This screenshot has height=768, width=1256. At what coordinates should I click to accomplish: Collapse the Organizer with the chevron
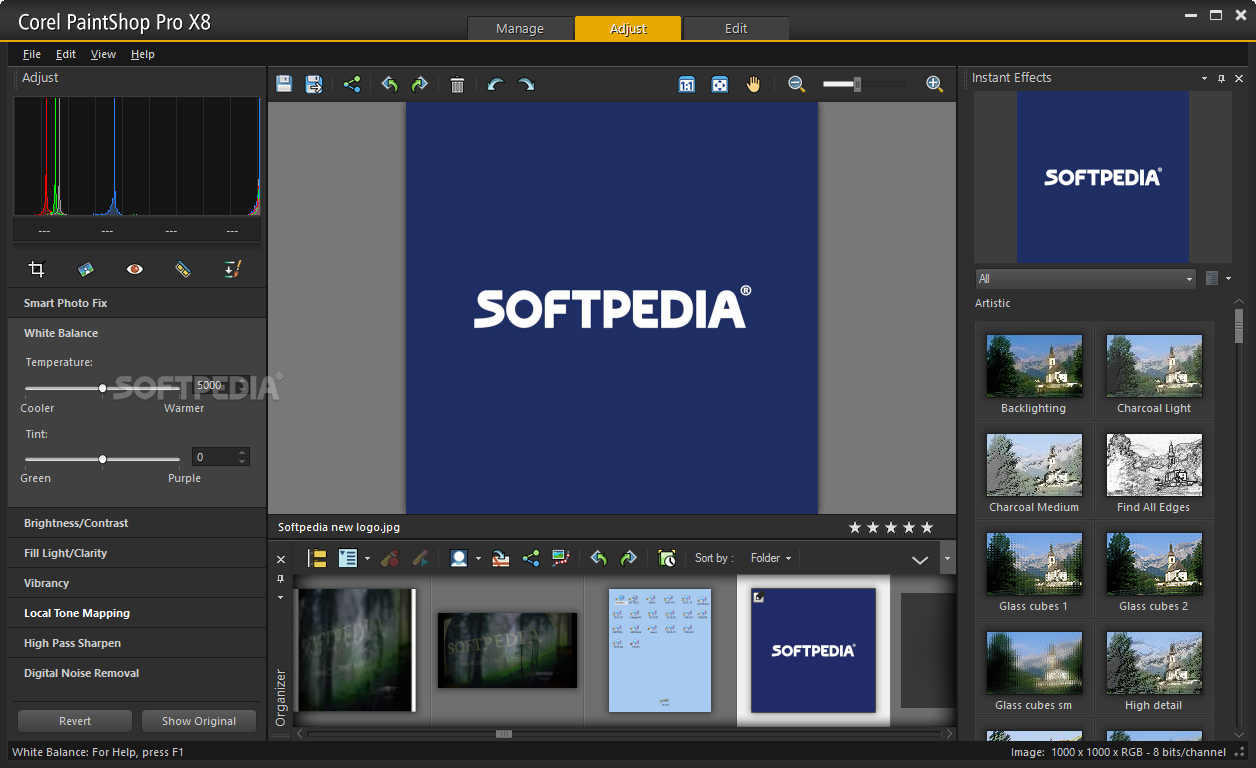(x=920, y=560)
